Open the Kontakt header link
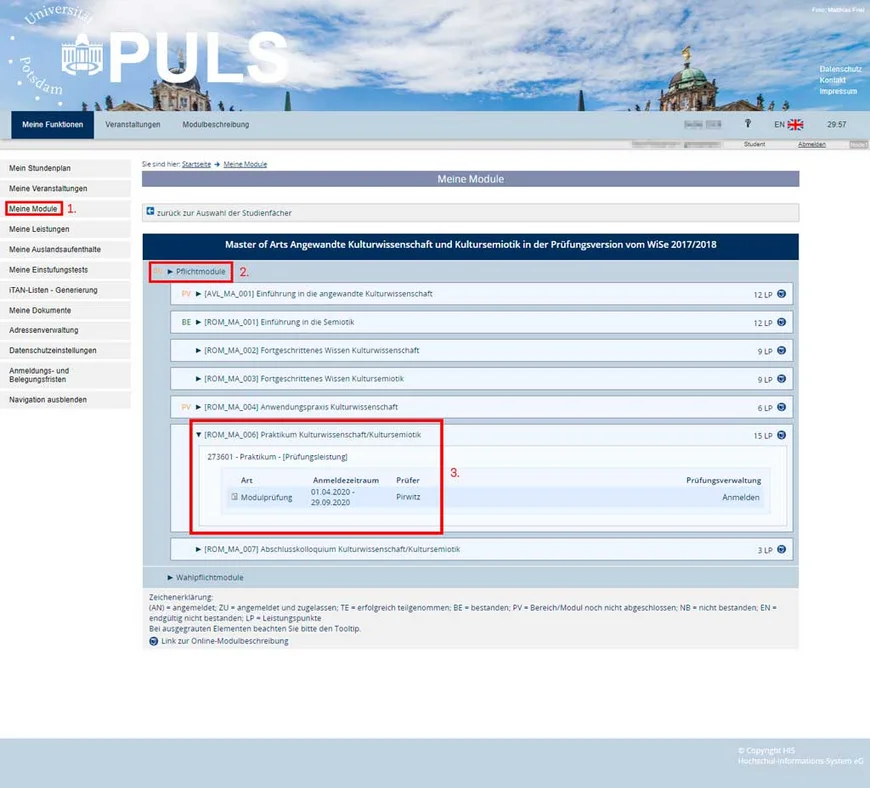Screen dimensions: 870x788 832,80
